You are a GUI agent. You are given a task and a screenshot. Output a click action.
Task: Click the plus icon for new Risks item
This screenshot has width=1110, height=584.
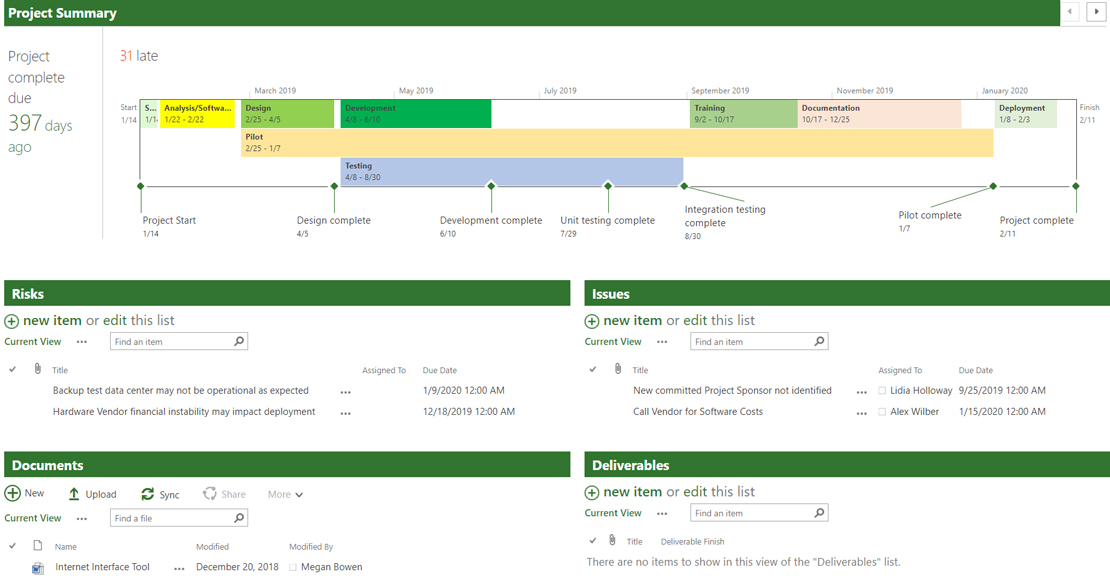click(12, 321)
